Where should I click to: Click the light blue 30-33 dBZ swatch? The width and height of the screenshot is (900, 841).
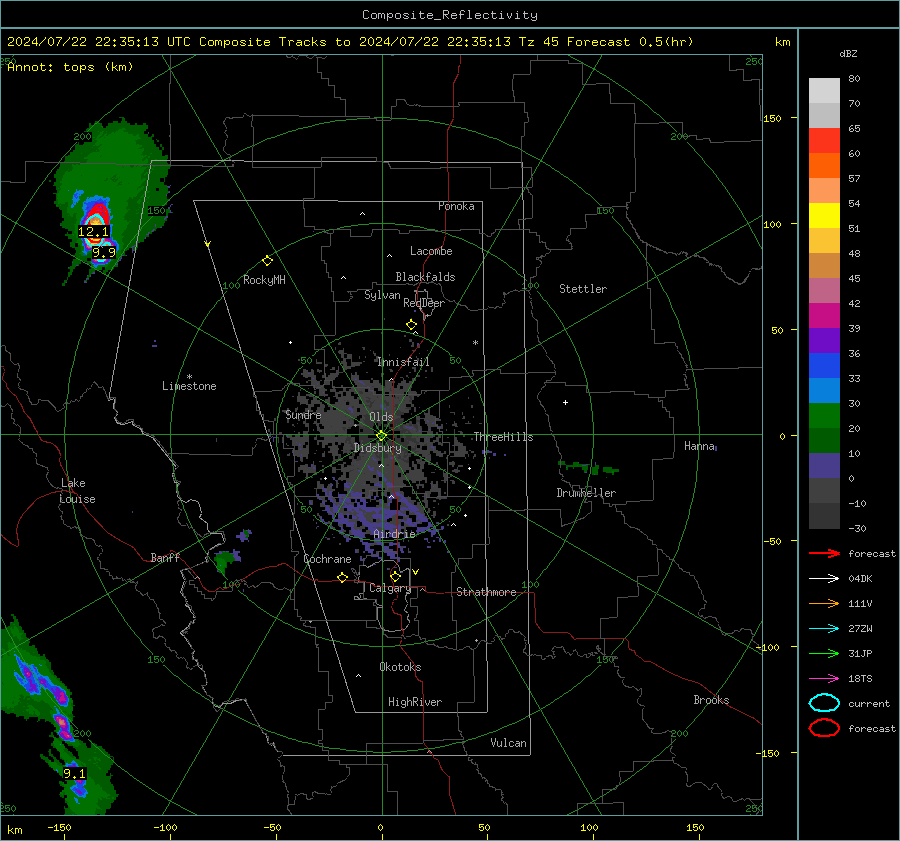(824, 390)
